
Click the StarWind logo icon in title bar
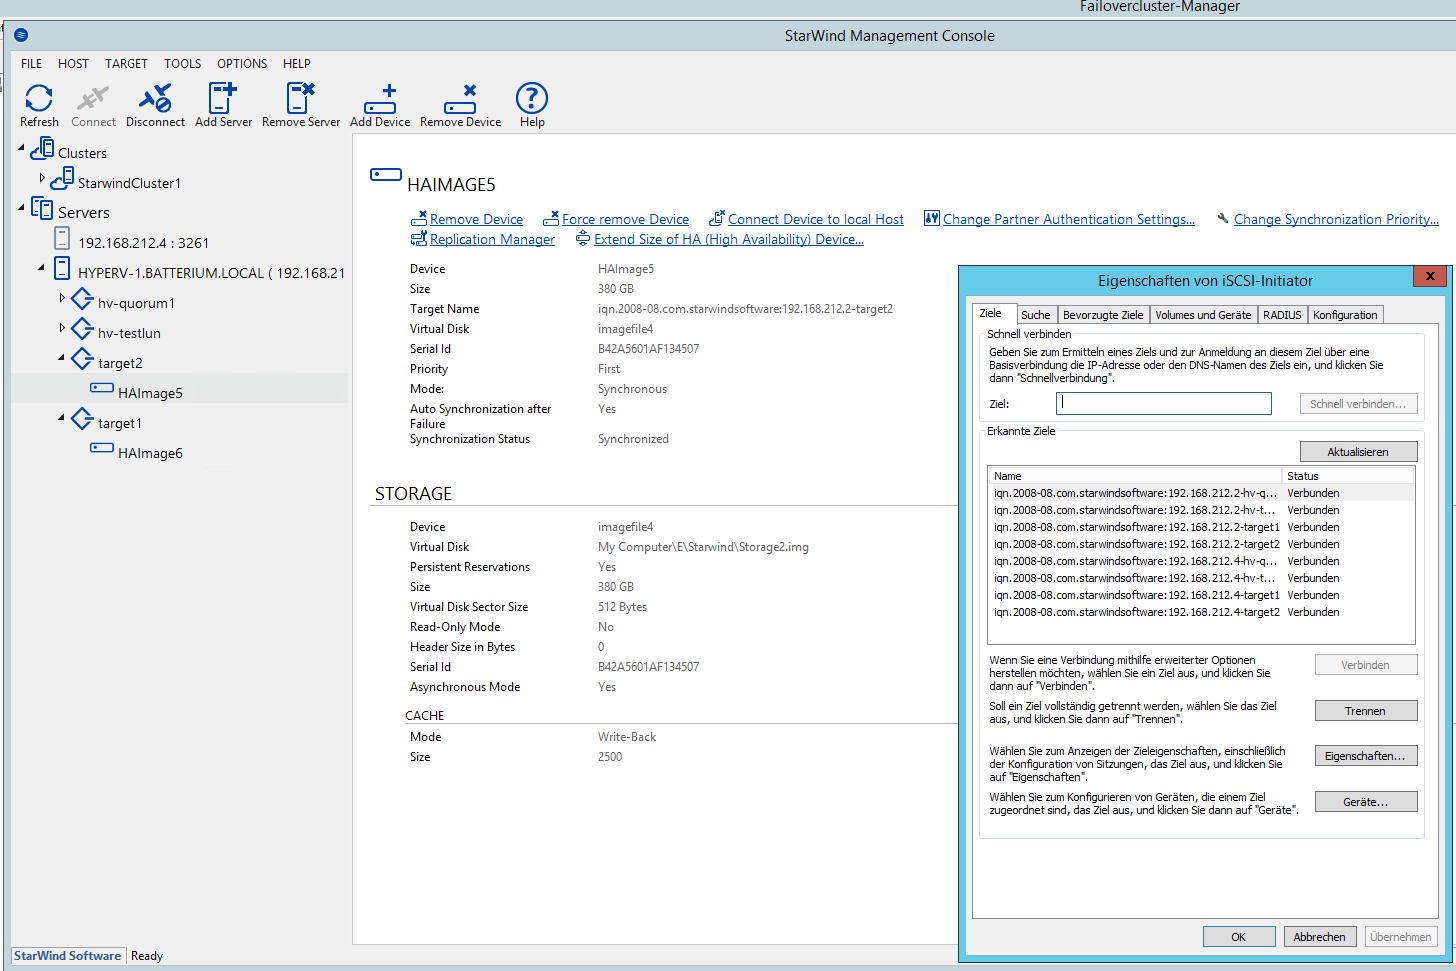coord(21,35)
